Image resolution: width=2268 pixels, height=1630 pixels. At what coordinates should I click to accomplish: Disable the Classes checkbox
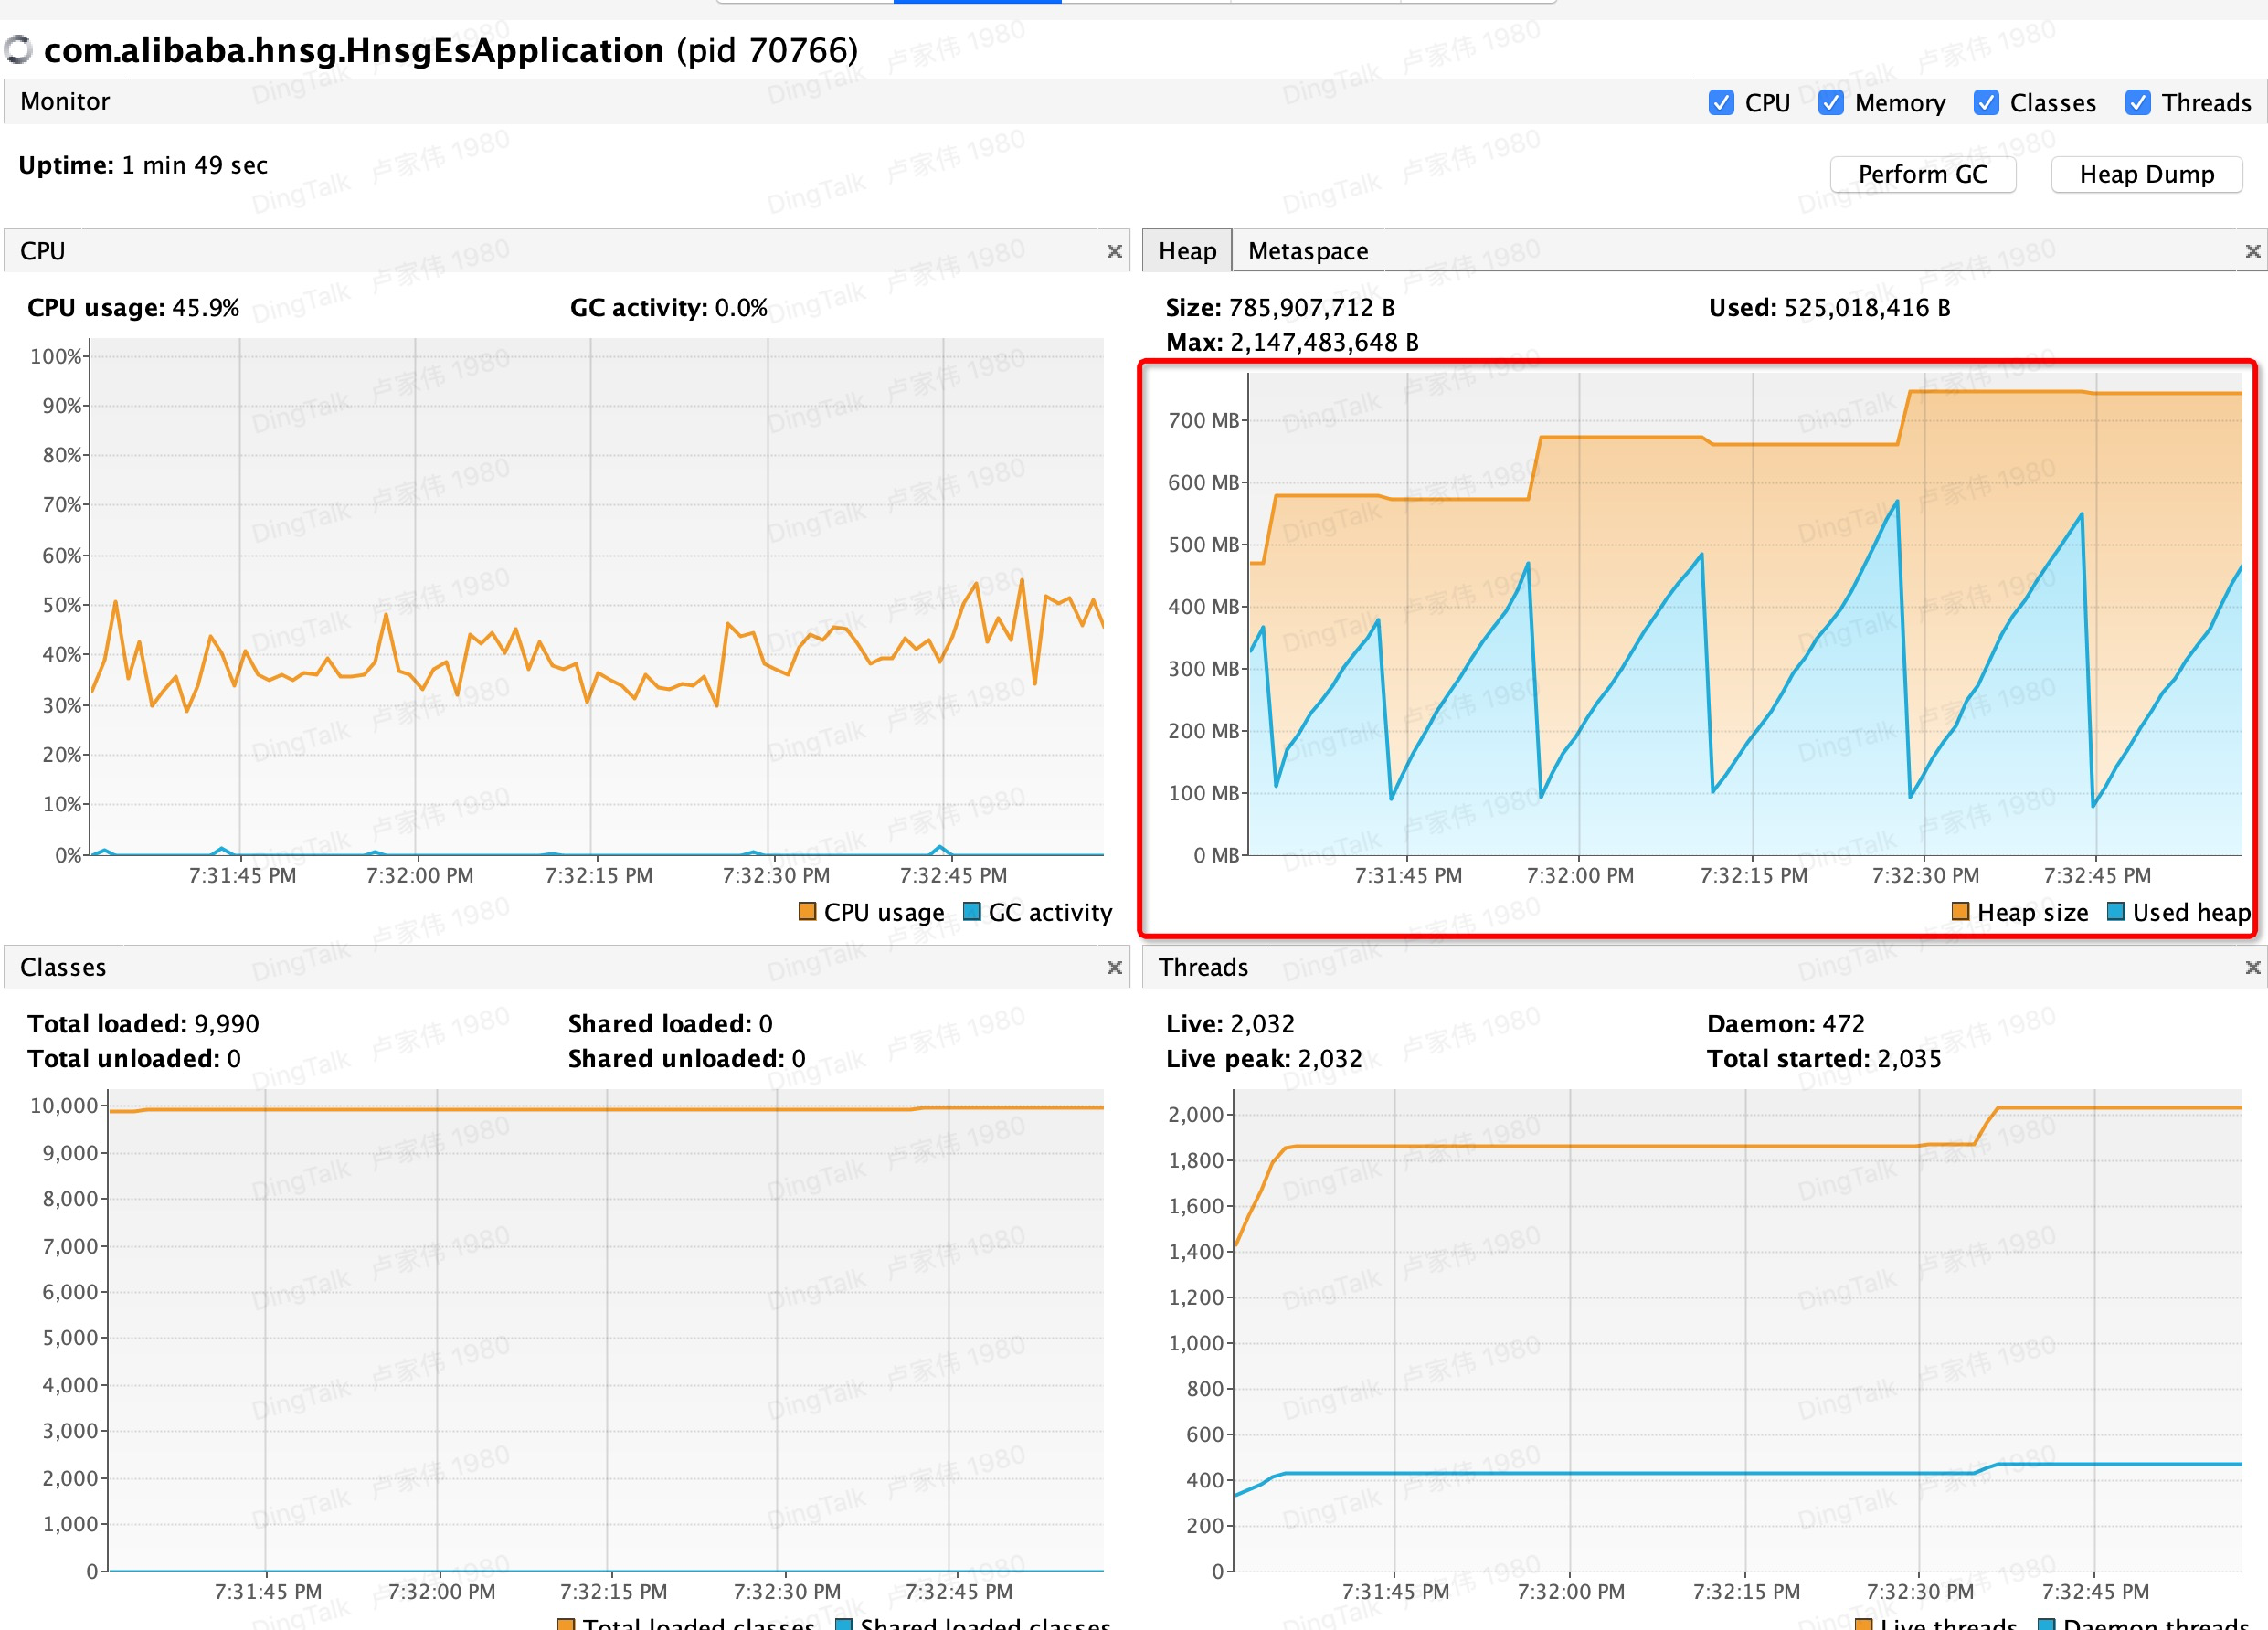[x=1986, y=102]
